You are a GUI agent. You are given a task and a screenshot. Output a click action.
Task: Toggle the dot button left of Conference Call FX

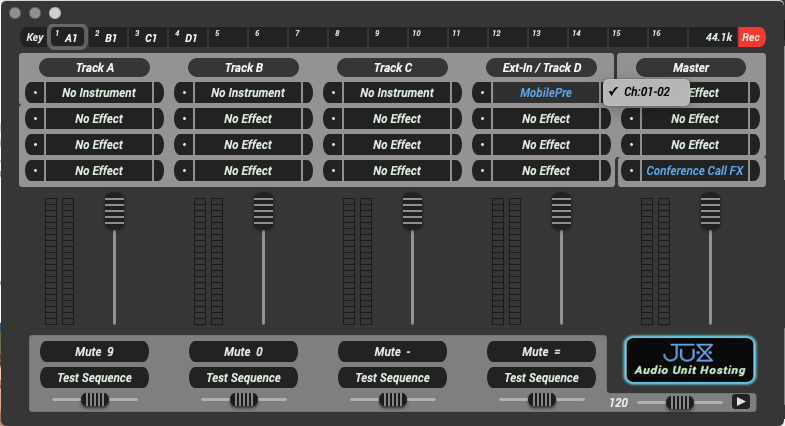[x=631, y=171]
